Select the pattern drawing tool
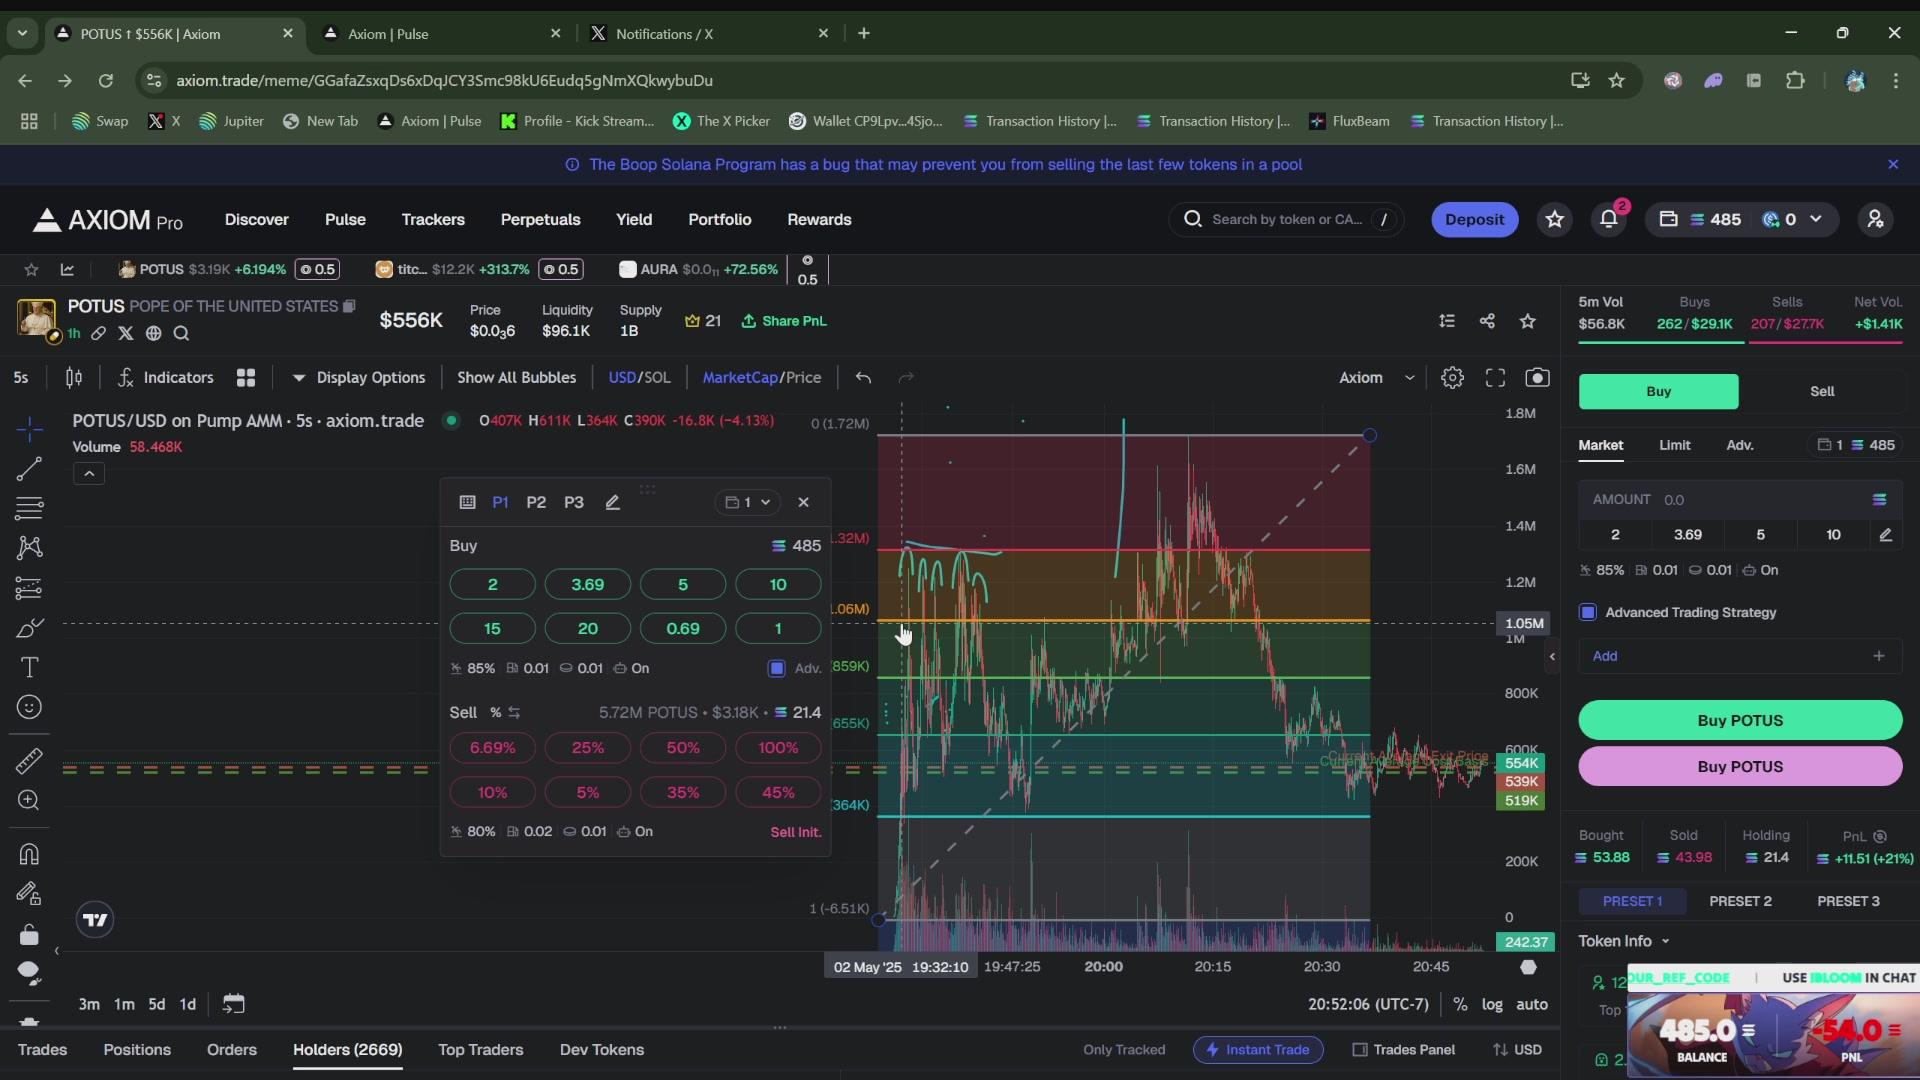Screen dimensions: 1920x1080 (x=29, y=548)
